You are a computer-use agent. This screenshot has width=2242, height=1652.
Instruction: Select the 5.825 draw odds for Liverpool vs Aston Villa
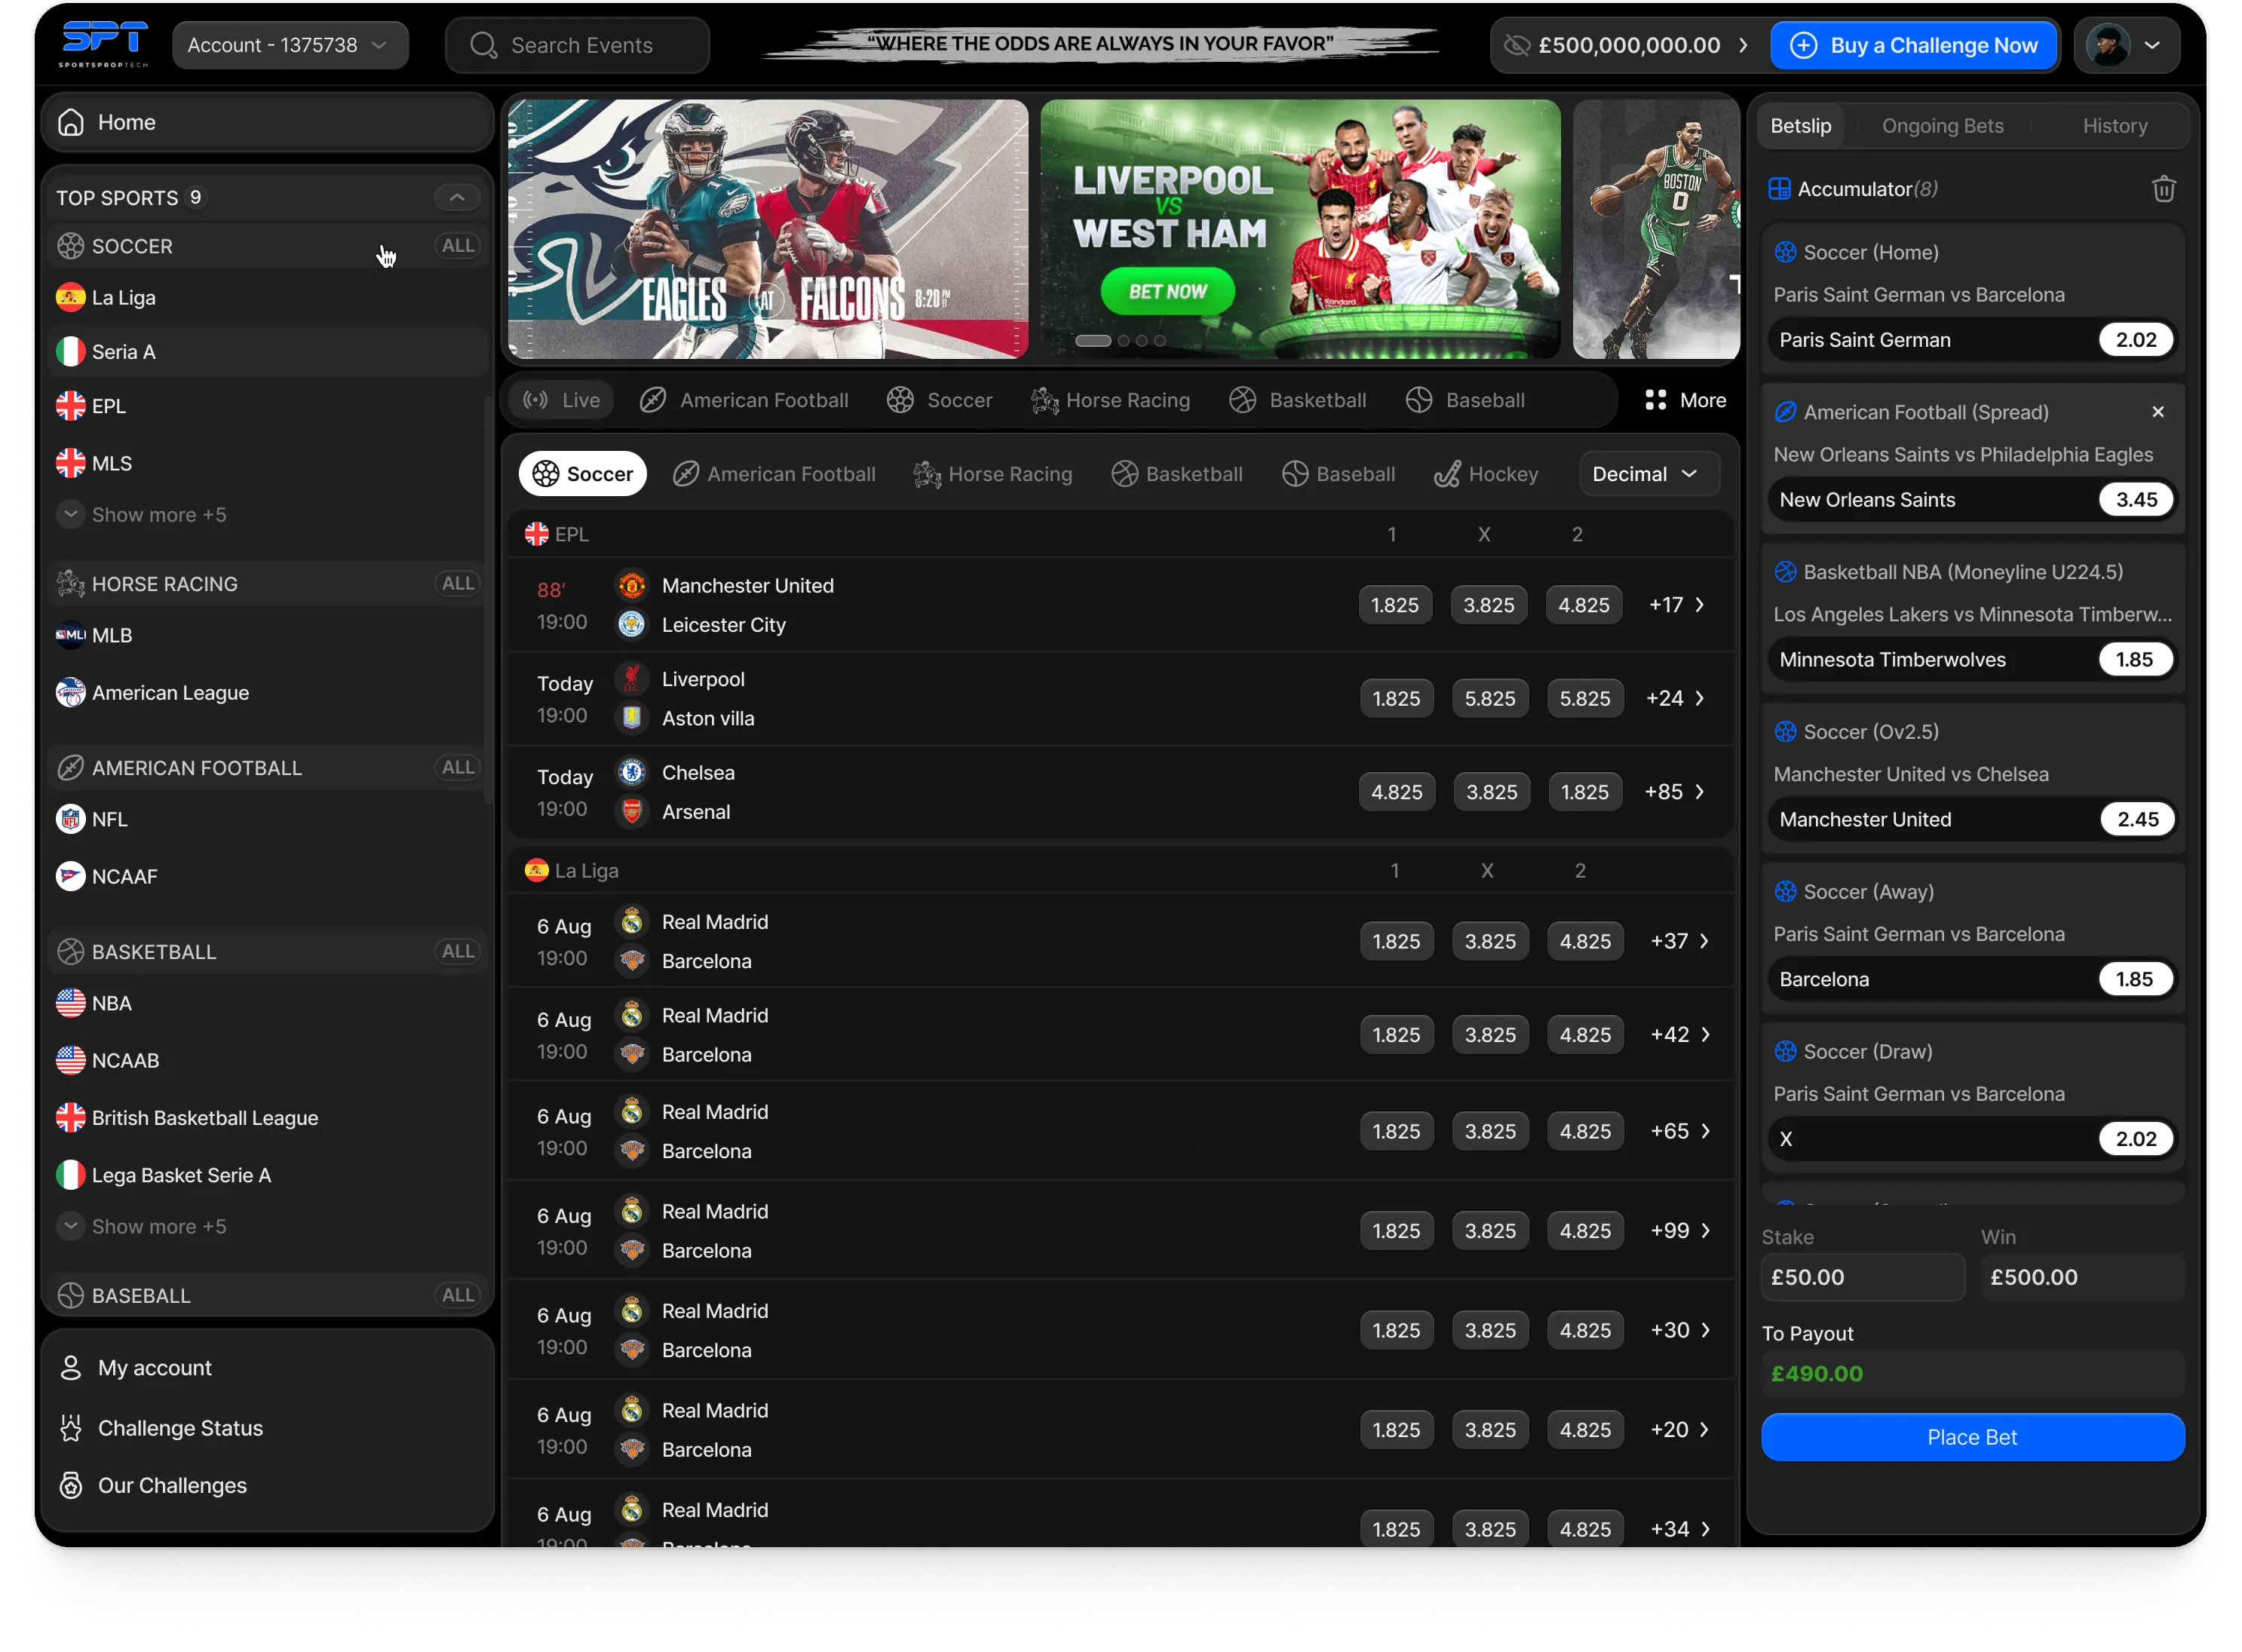[x=1489, y=699]
